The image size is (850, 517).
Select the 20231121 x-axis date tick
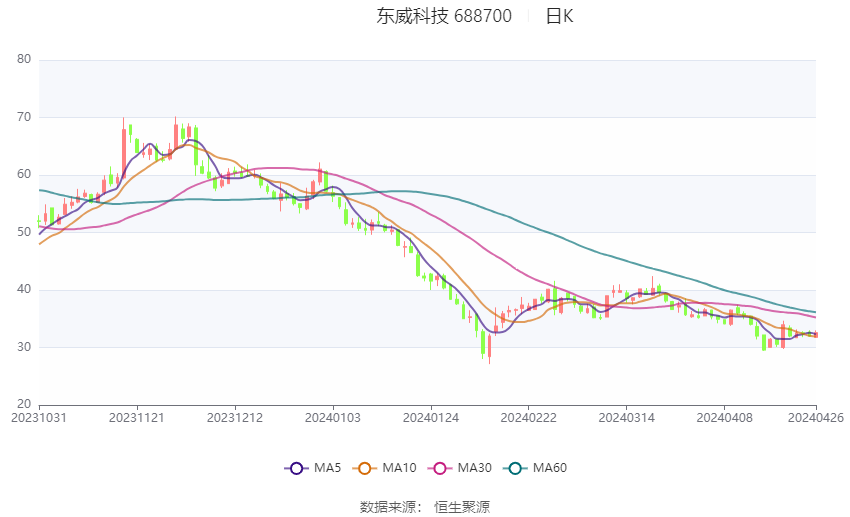click(137, 418)
